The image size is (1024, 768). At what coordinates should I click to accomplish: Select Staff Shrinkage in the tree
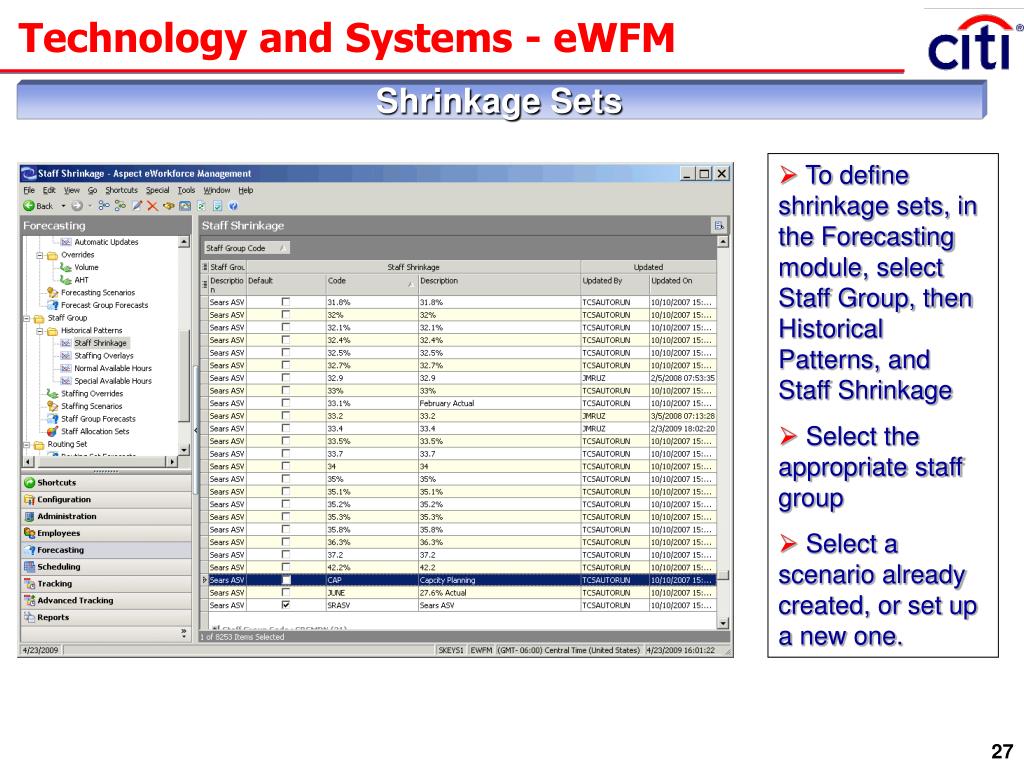(x=101, y=343)
